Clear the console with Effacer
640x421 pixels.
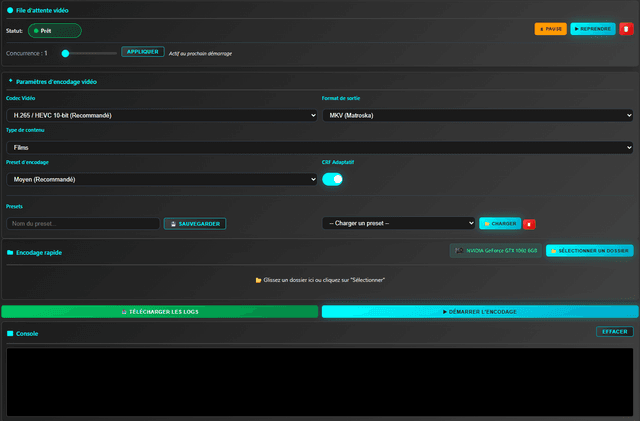615,332
